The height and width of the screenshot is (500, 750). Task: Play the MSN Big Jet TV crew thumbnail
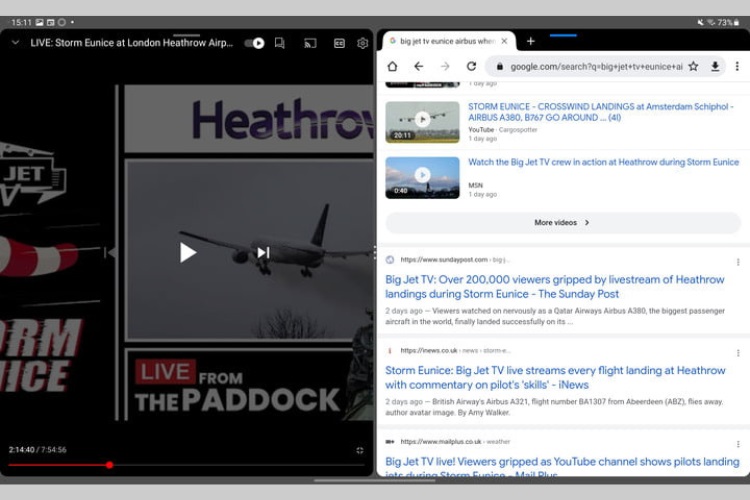422,178
